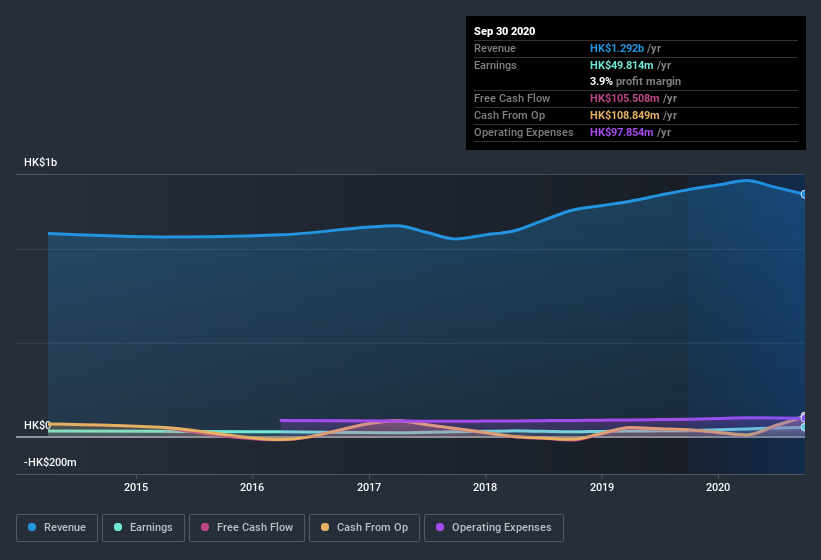Viewport: 821px width, 560px height.
Task: Click the HK$49.814m earnings value
Action: (622, 65)
